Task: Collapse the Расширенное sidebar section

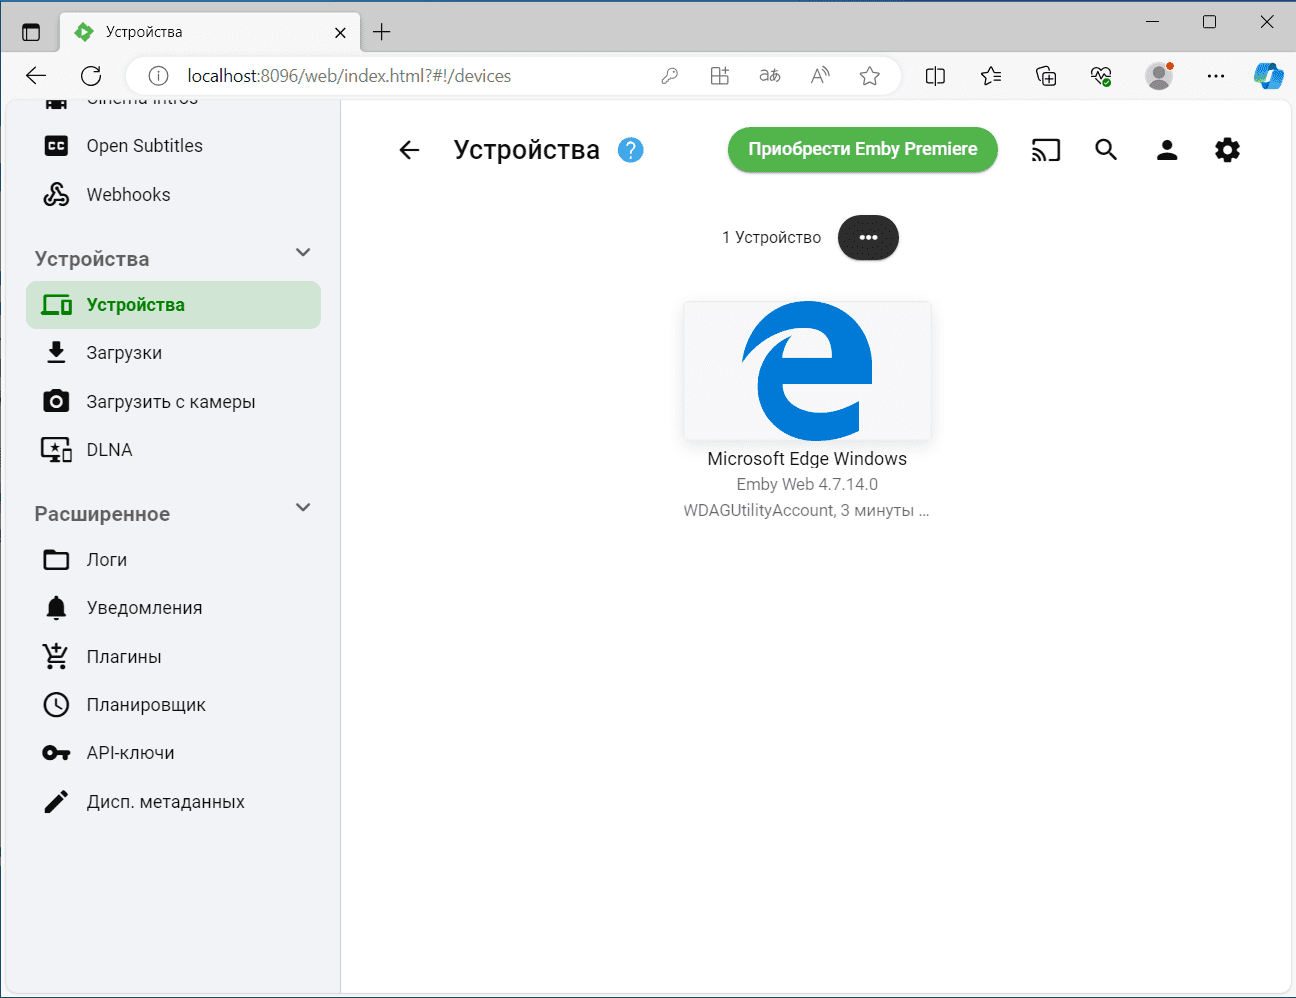Action: (303, 508)
